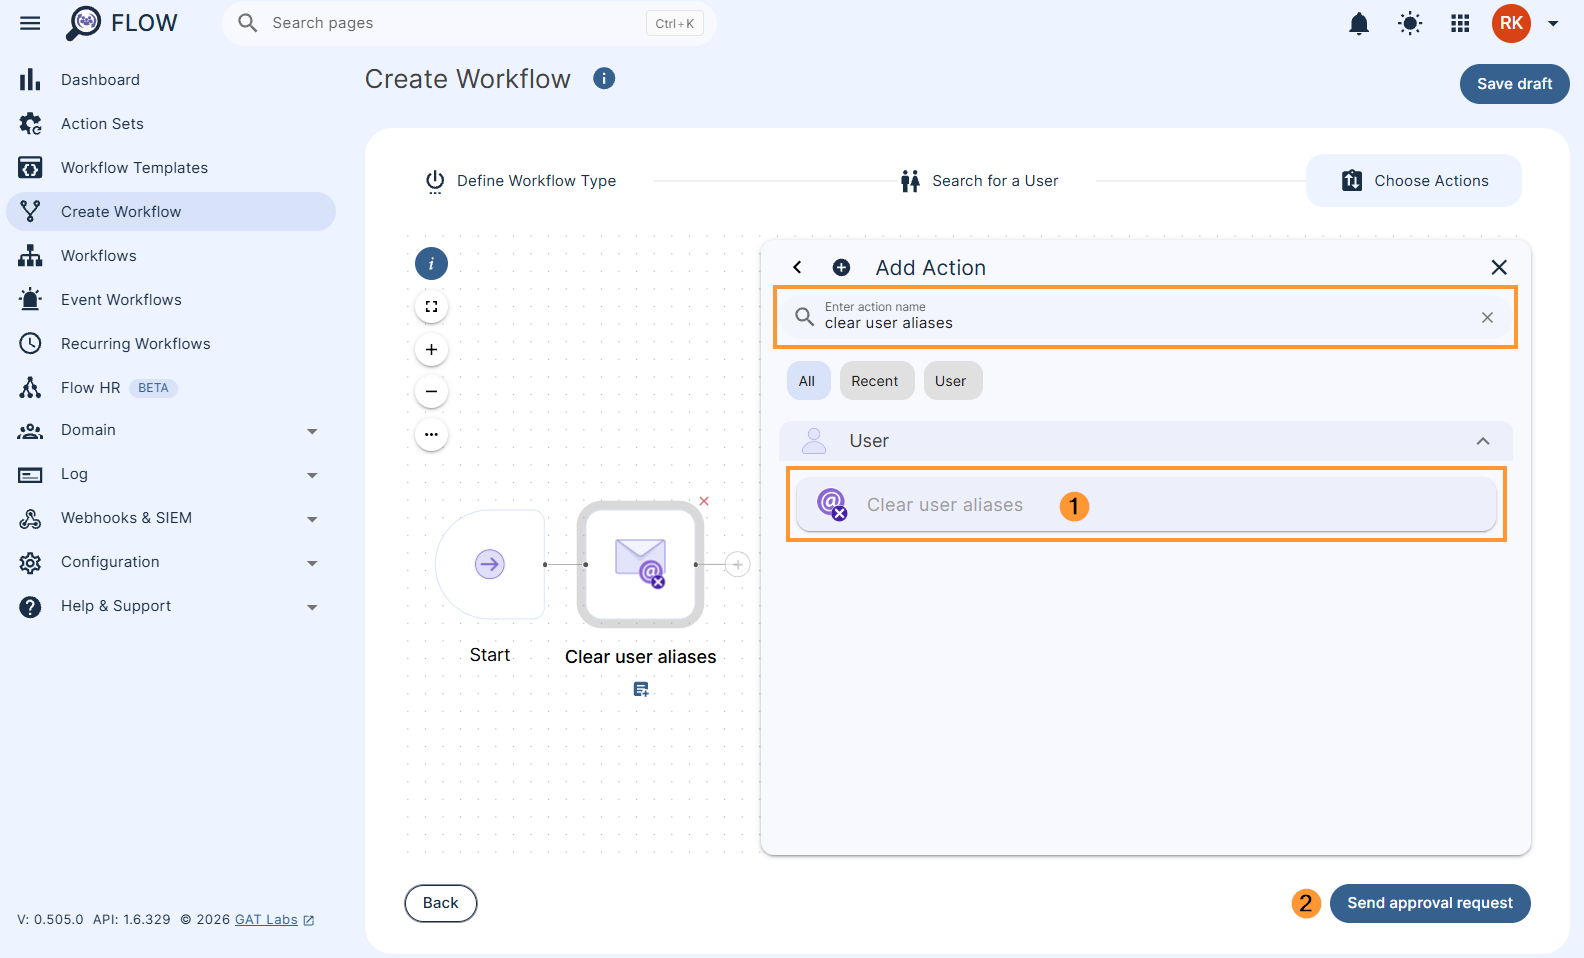
Task: Select the Start node
Action: (490, 565)
